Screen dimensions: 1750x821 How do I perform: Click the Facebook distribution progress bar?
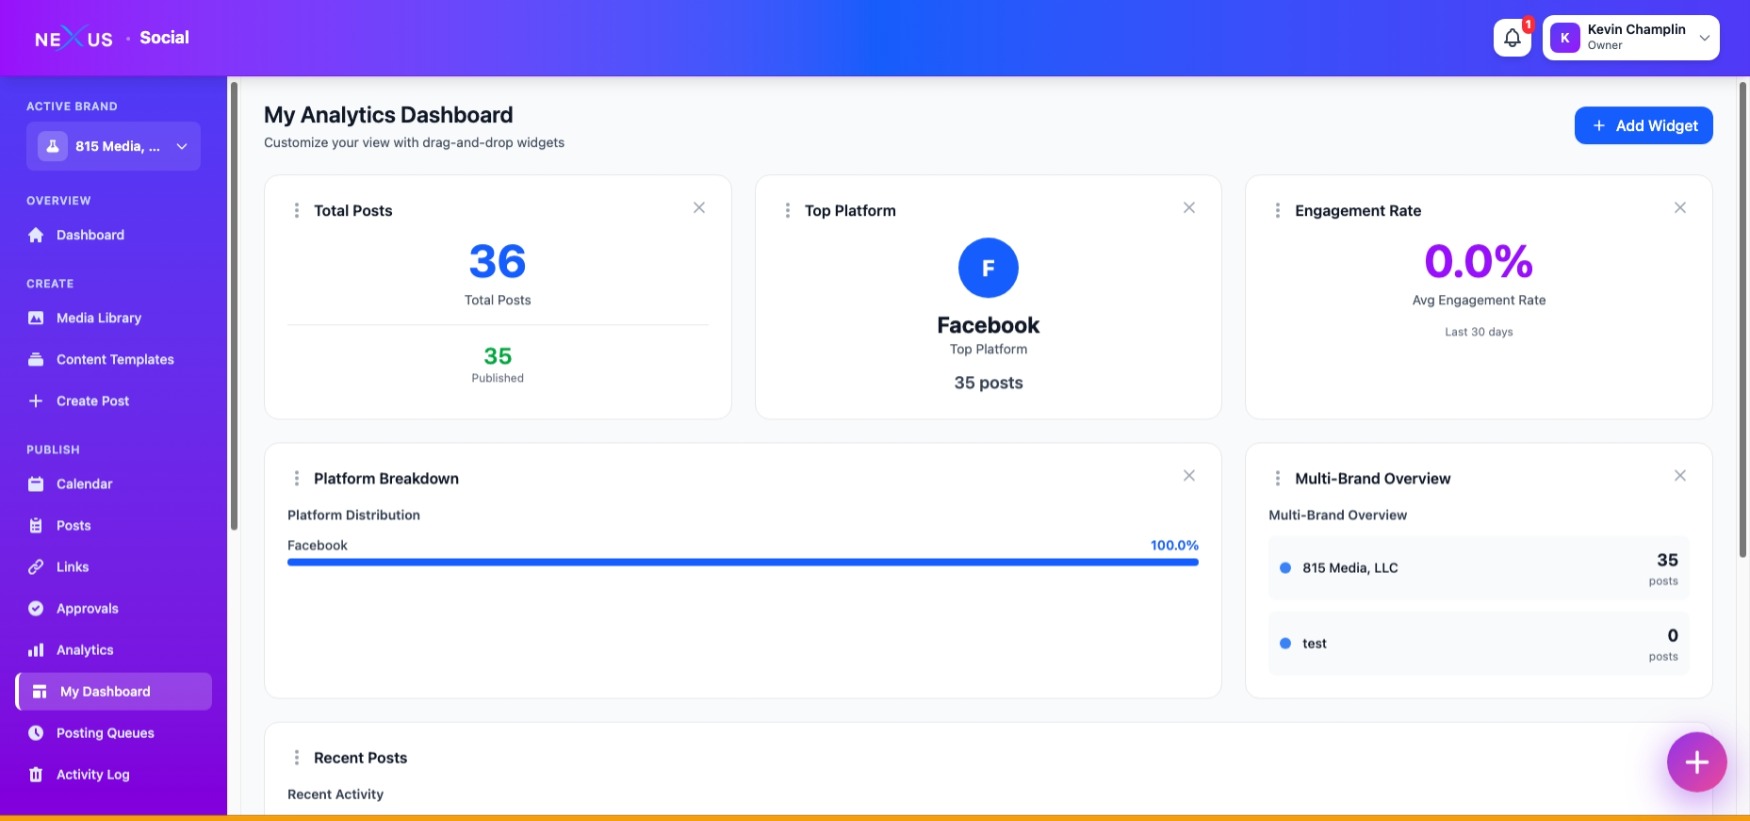[x=742, y=562]
